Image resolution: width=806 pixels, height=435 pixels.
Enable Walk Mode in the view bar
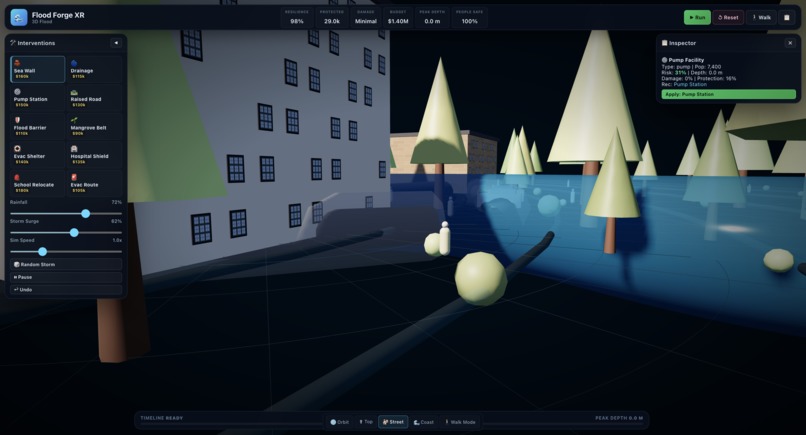pyautogui.click(x=460, y=422)
